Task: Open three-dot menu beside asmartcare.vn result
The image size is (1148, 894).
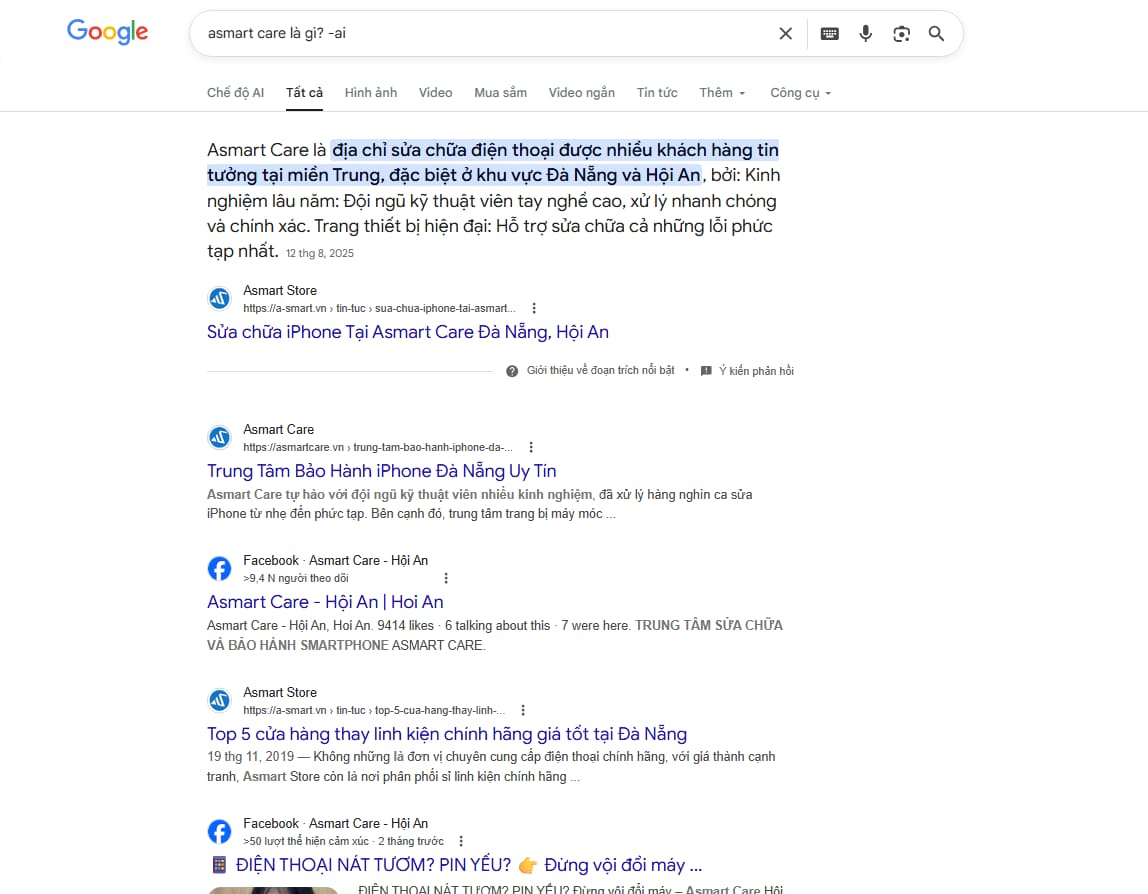Action: click(x=531, y=447)
